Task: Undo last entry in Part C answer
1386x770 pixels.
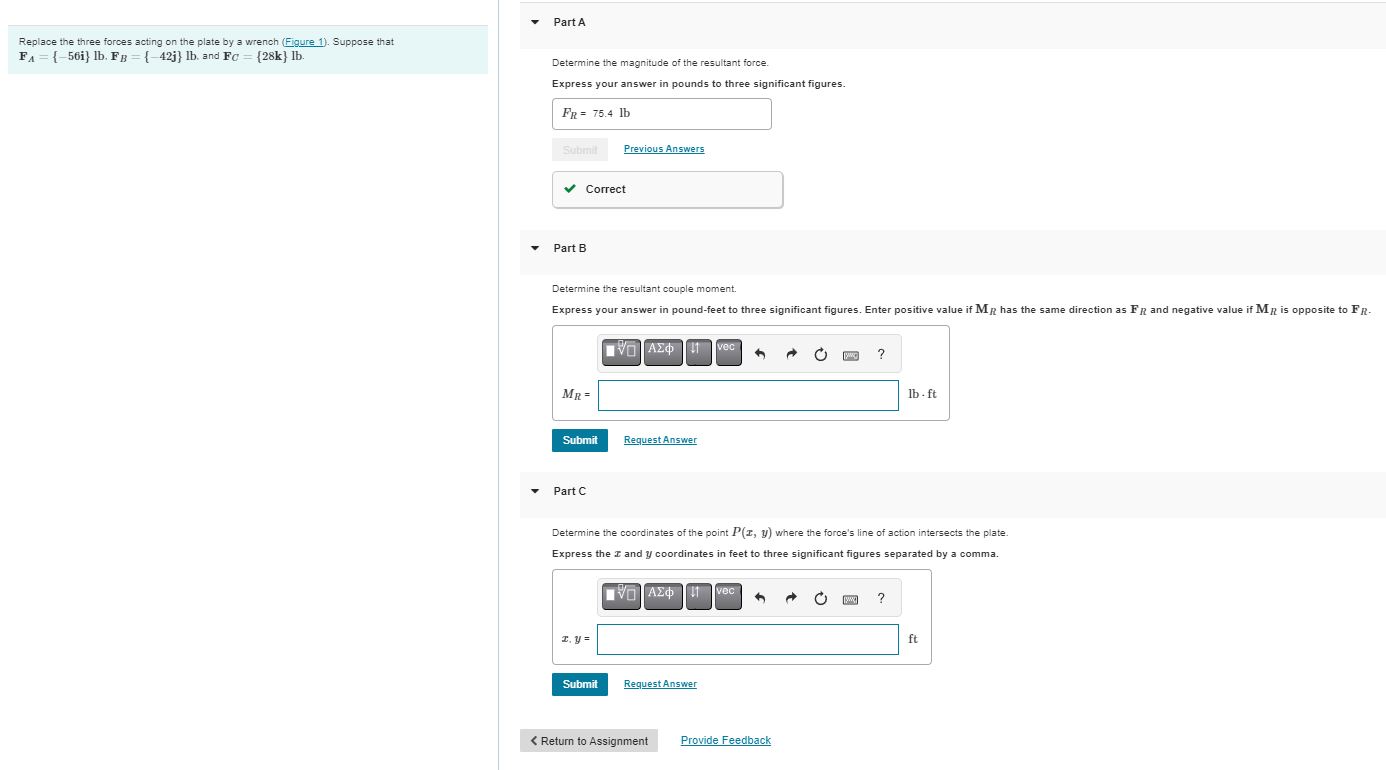Action: pos(760,598)
